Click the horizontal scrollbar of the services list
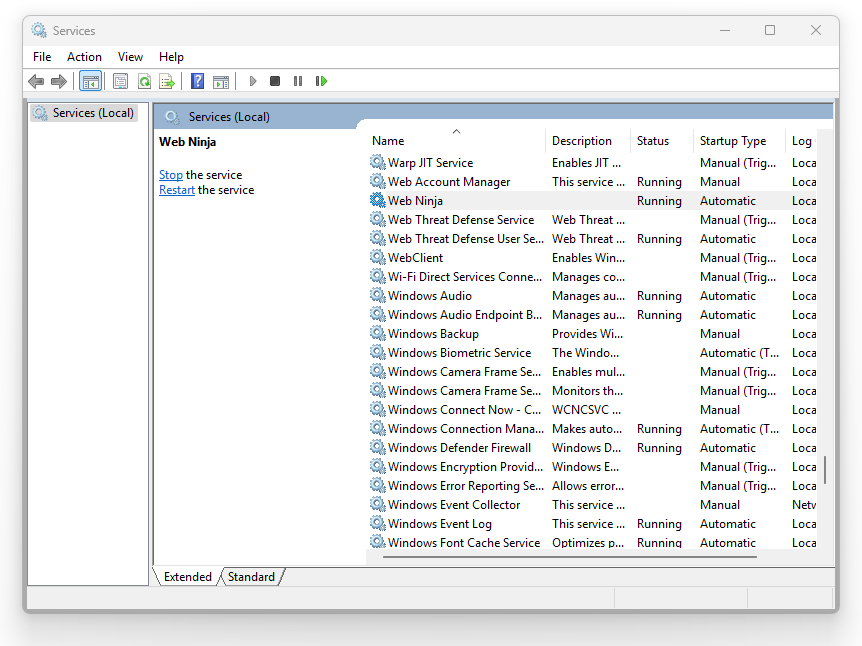Screen dimensions: 862x646 [570, 557]
